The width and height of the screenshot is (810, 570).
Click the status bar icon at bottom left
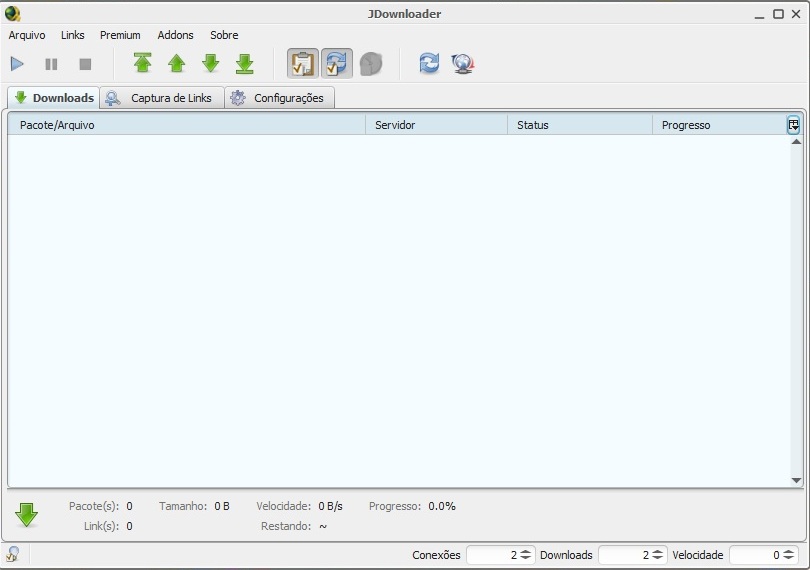(13, 554)
